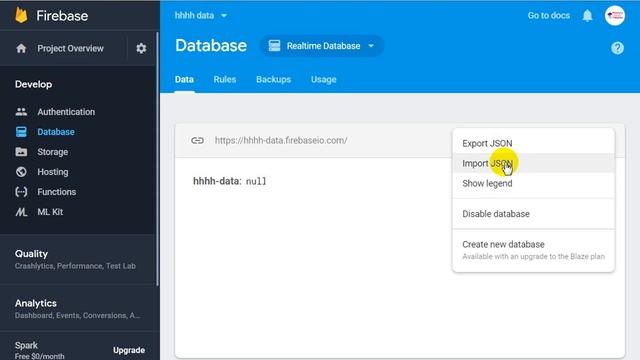Select Show legend menu entry
Screen dimensions: 640x360
click(x=533, y=183)
